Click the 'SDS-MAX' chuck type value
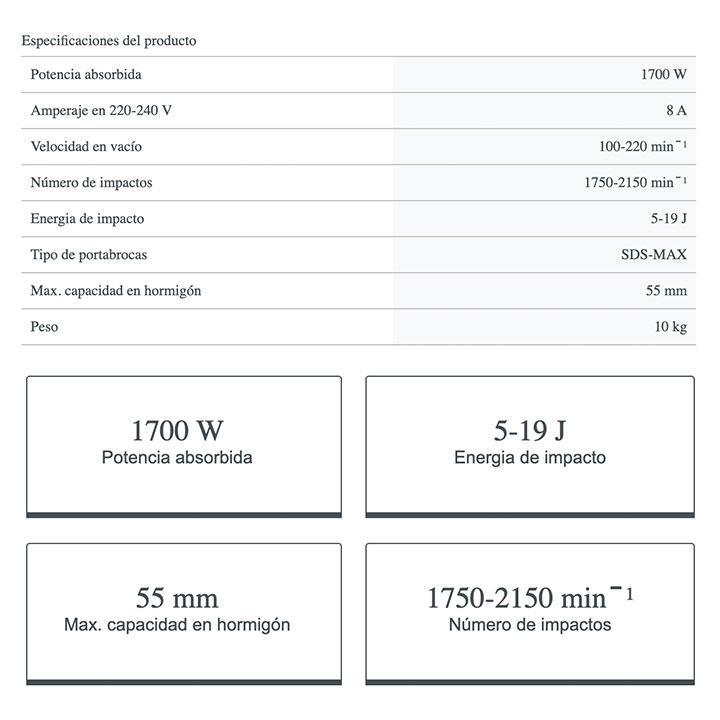This screenshot has width=720, height=720. pos(653,255)
